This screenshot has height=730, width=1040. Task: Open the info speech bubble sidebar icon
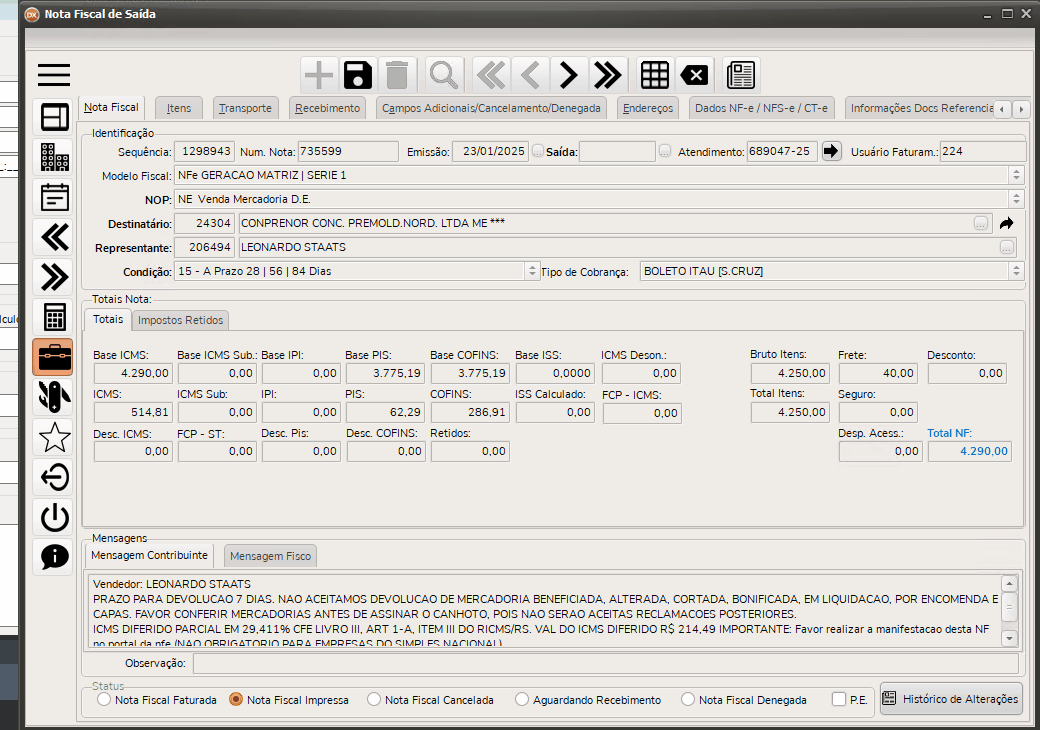(x=54, y=556)
